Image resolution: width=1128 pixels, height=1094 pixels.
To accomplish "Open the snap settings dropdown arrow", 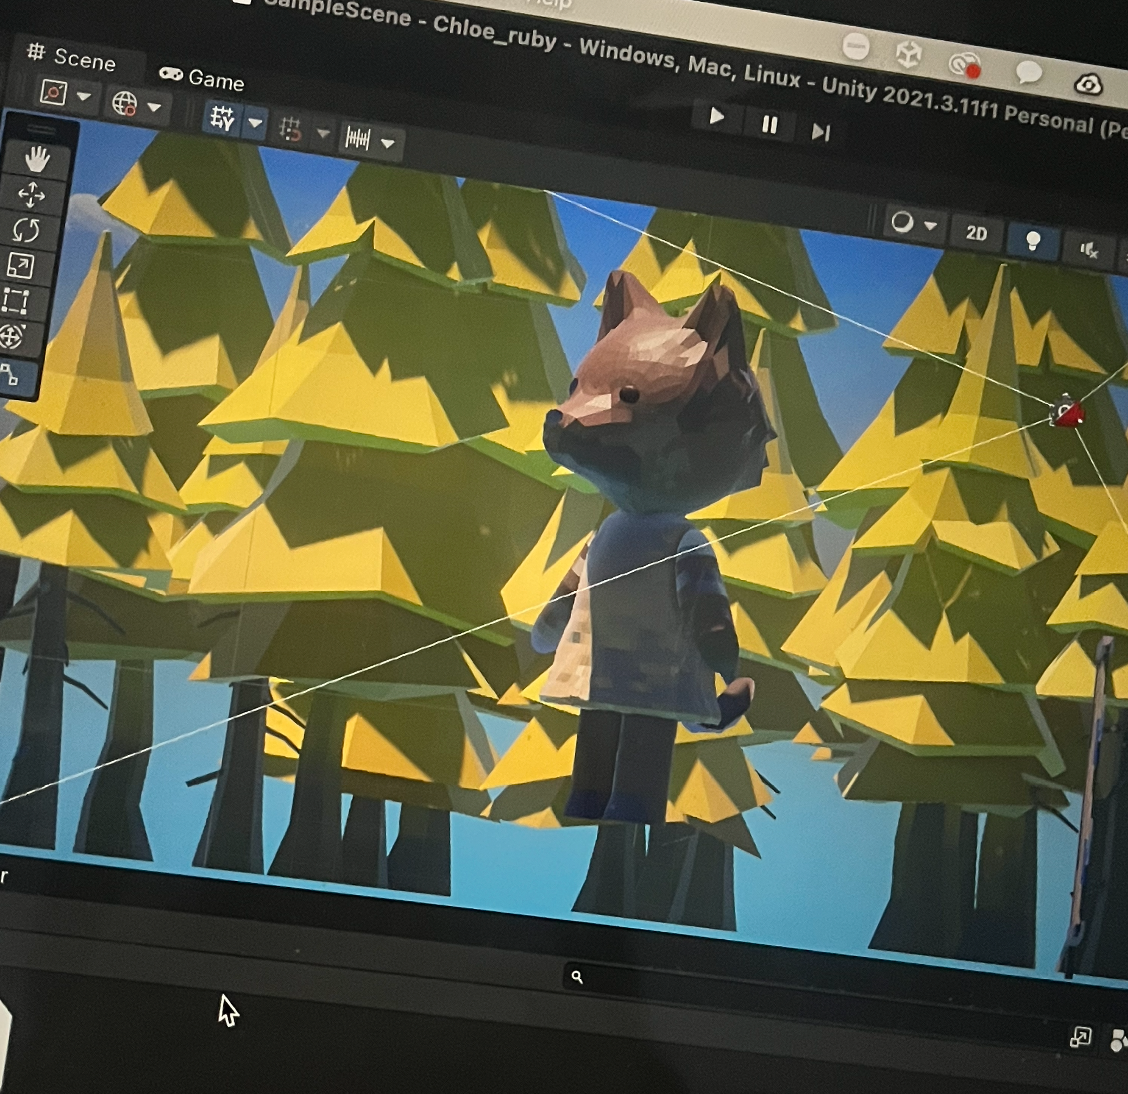I will (323, 133).
